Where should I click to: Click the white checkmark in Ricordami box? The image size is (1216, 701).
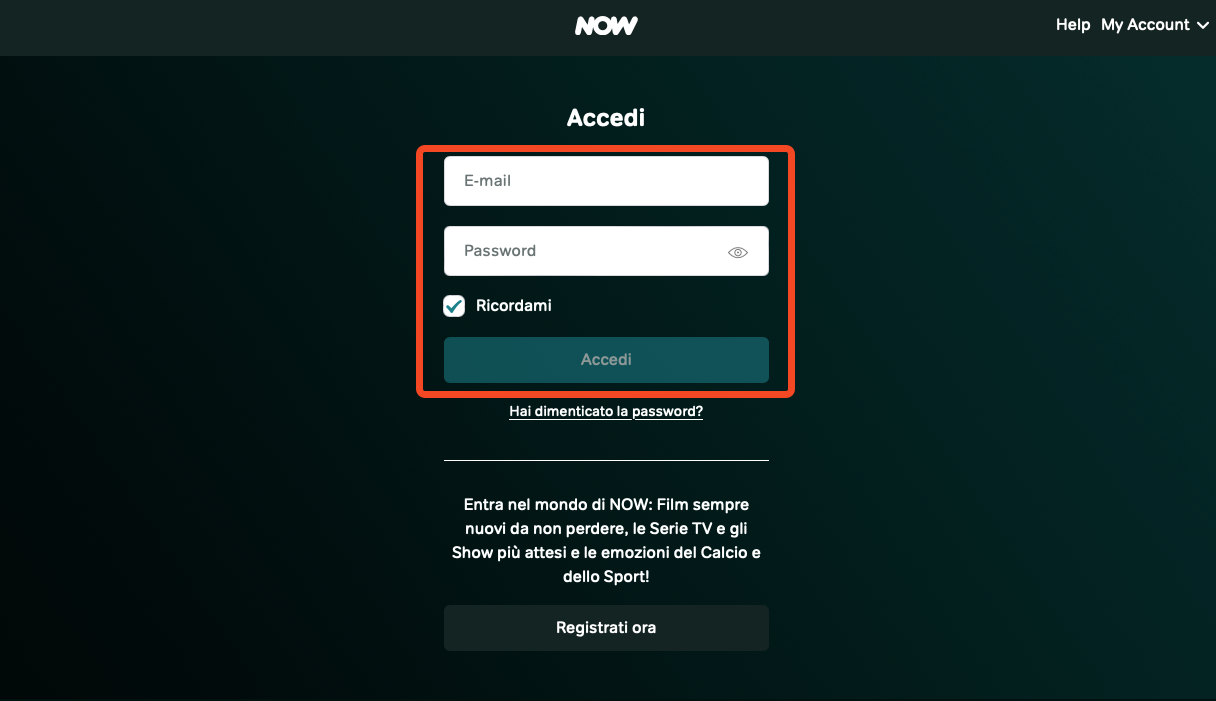(454, 306)
